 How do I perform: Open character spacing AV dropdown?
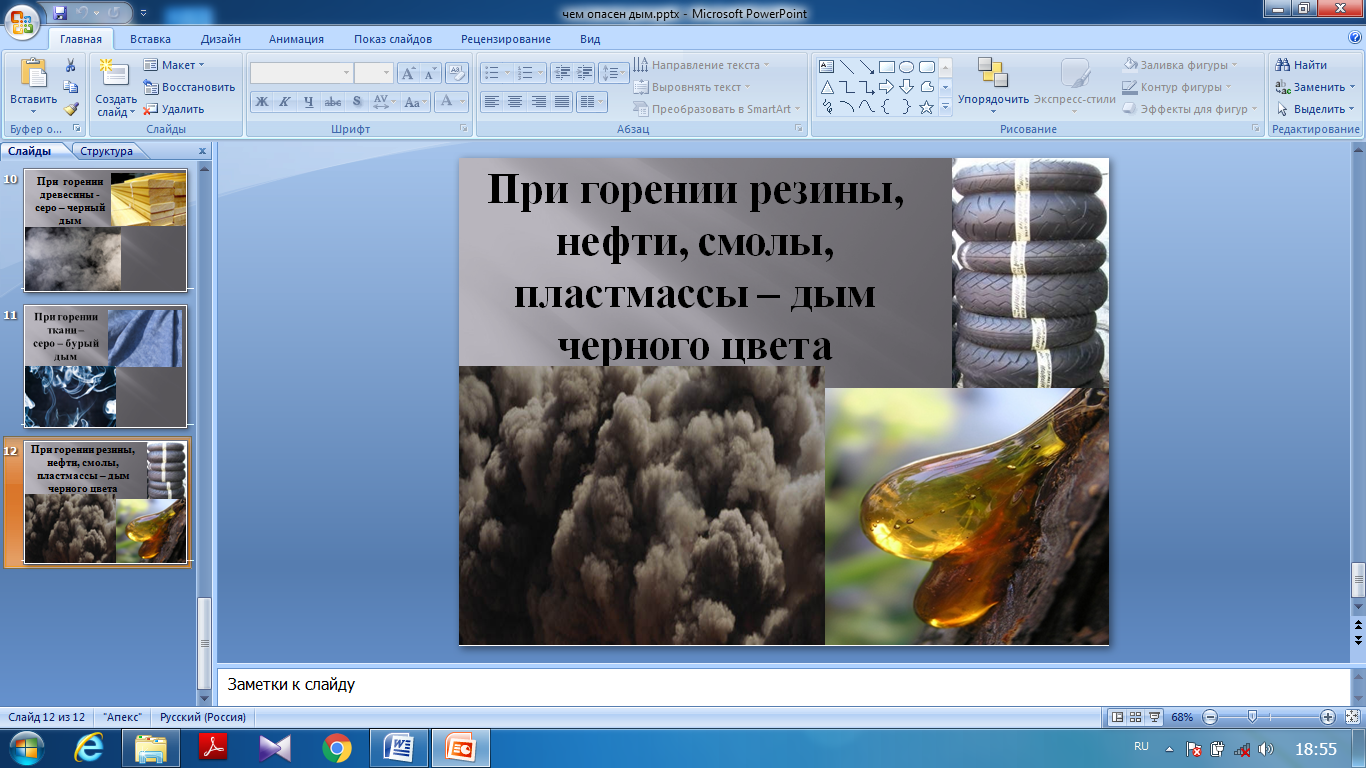[384, 101]
